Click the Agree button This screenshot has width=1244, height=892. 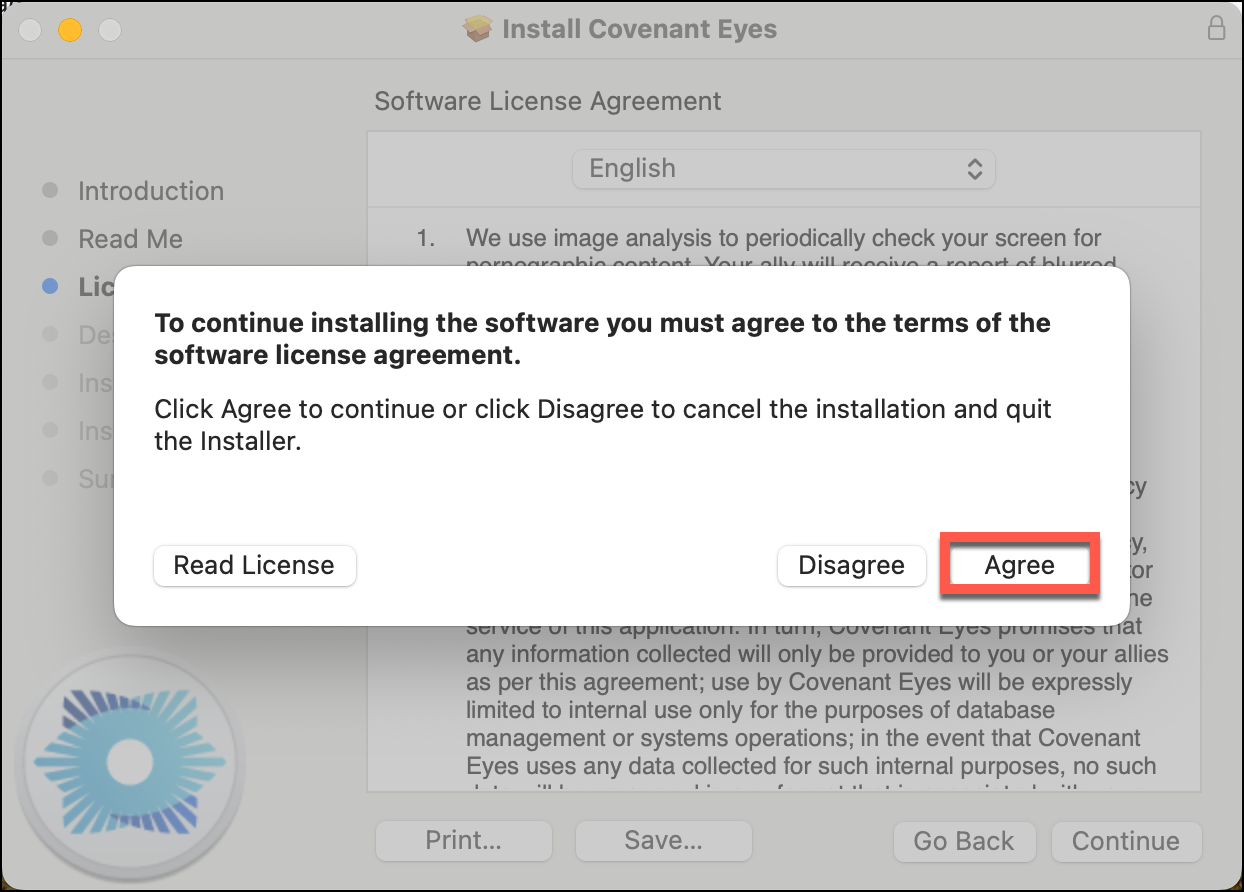(x=1019, y=565)
